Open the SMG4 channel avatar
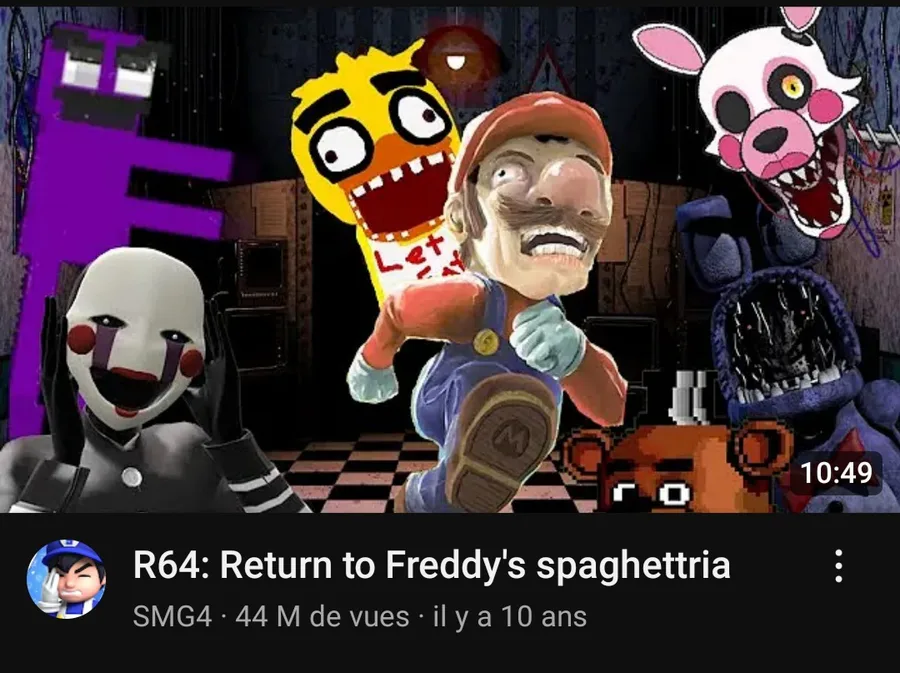 (66, 579)
